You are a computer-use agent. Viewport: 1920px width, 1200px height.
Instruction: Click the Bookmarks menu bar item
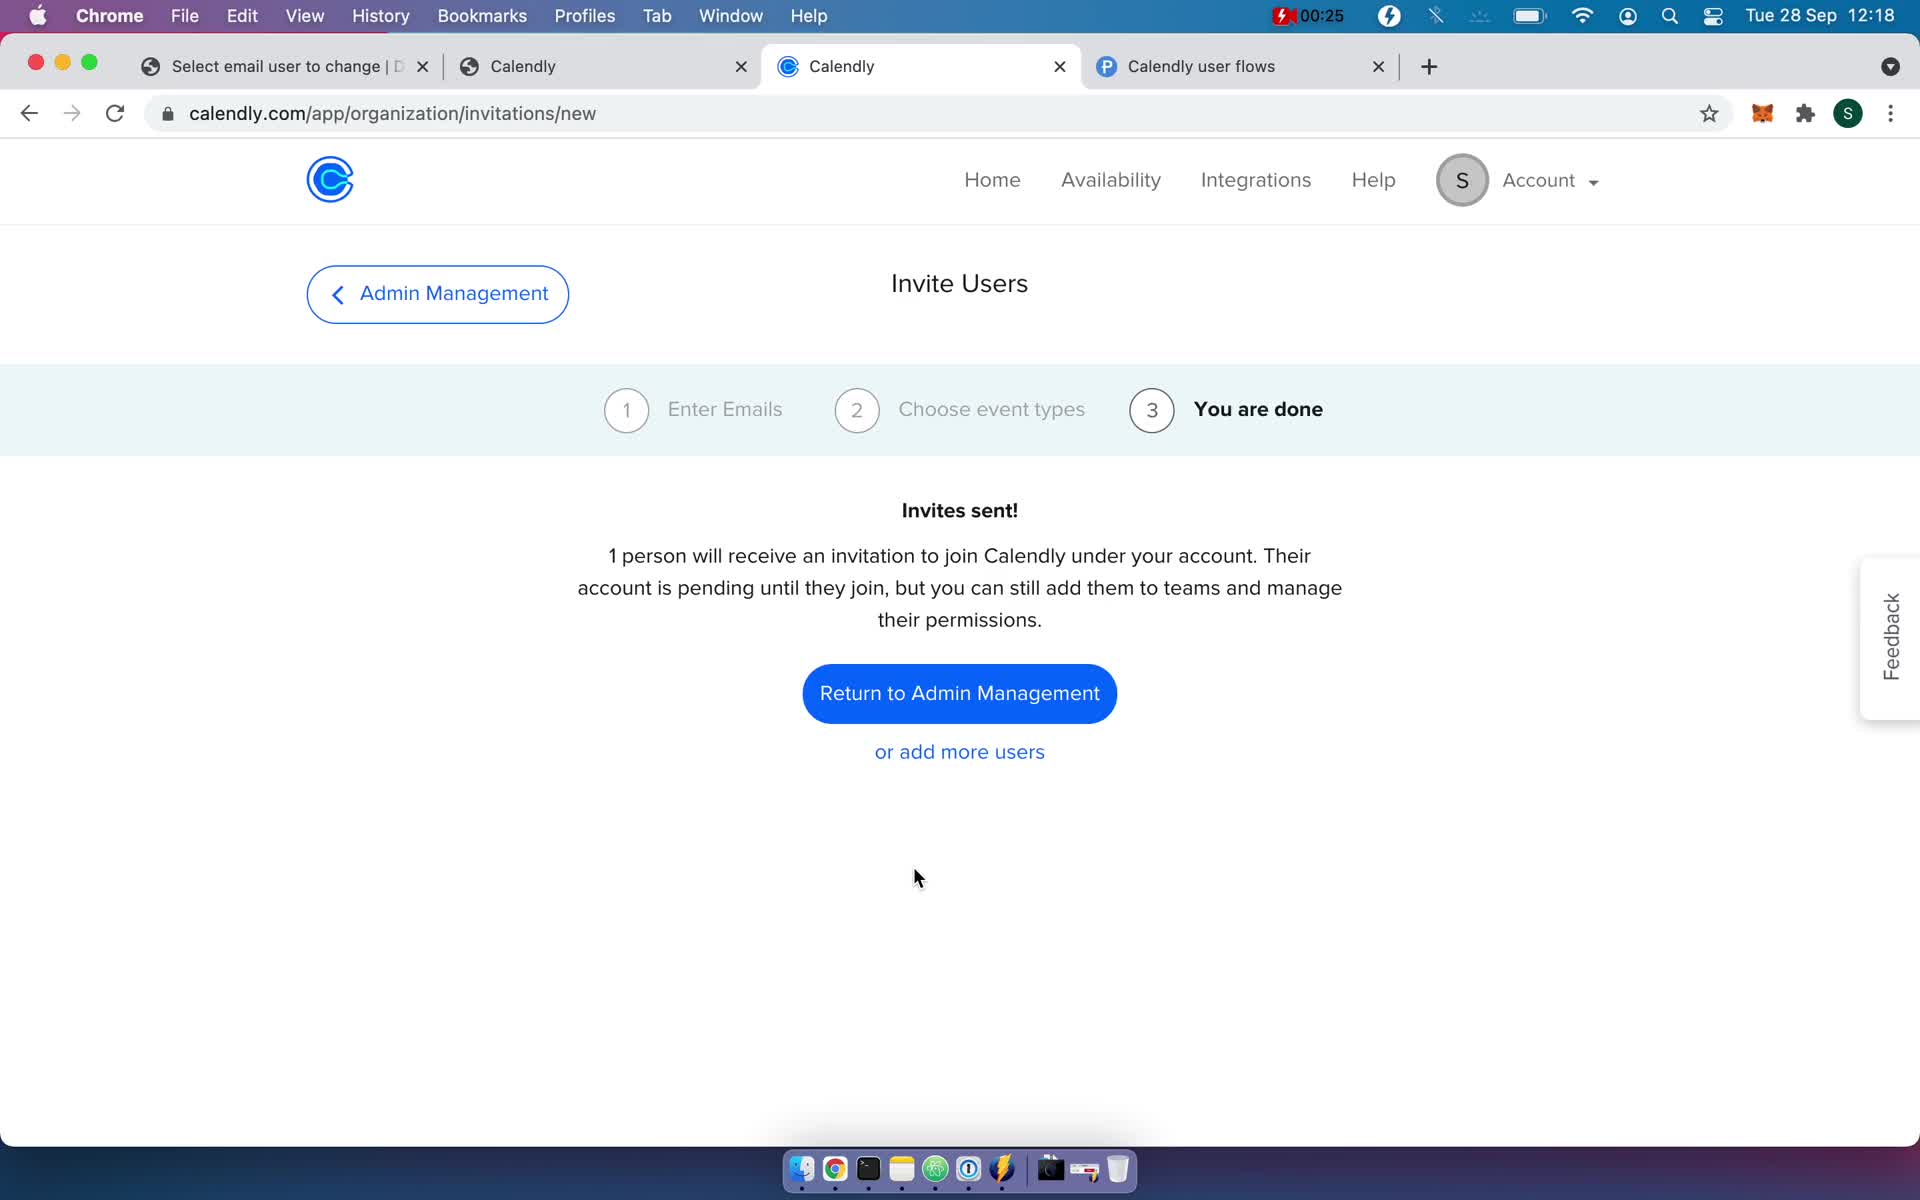tap(481, 15)
